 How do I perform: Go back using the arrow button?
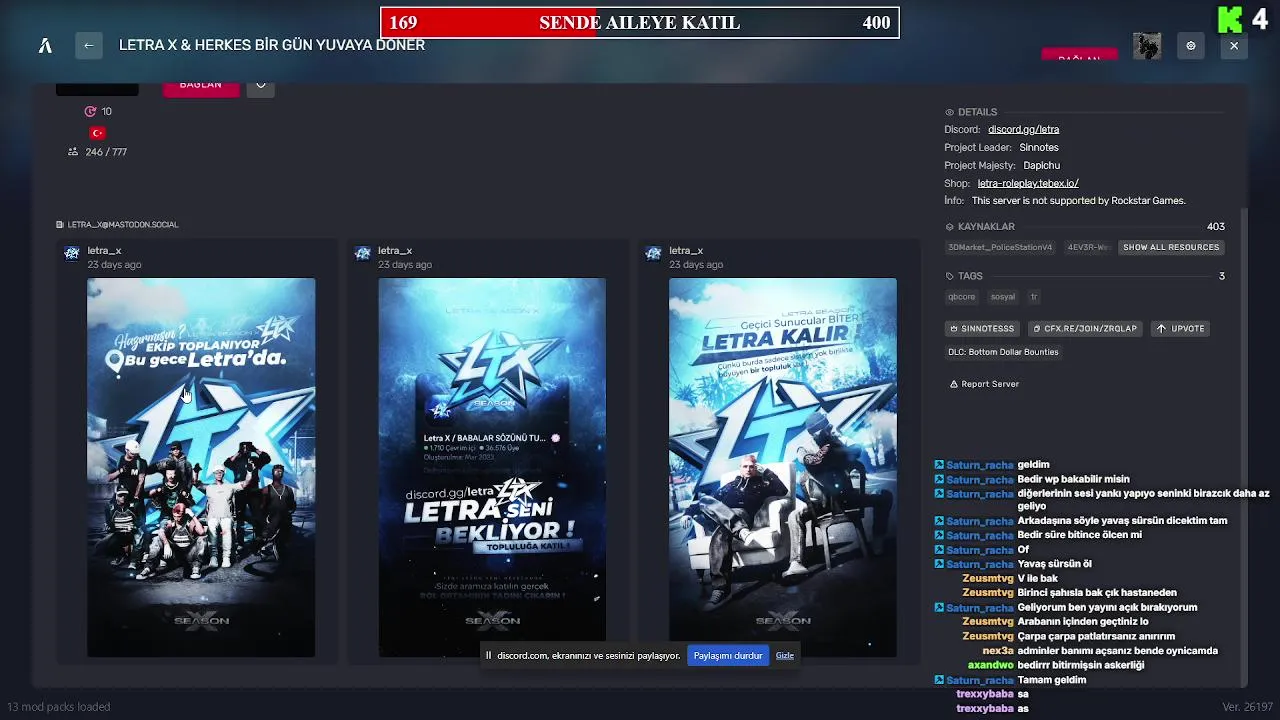point(89,45)
